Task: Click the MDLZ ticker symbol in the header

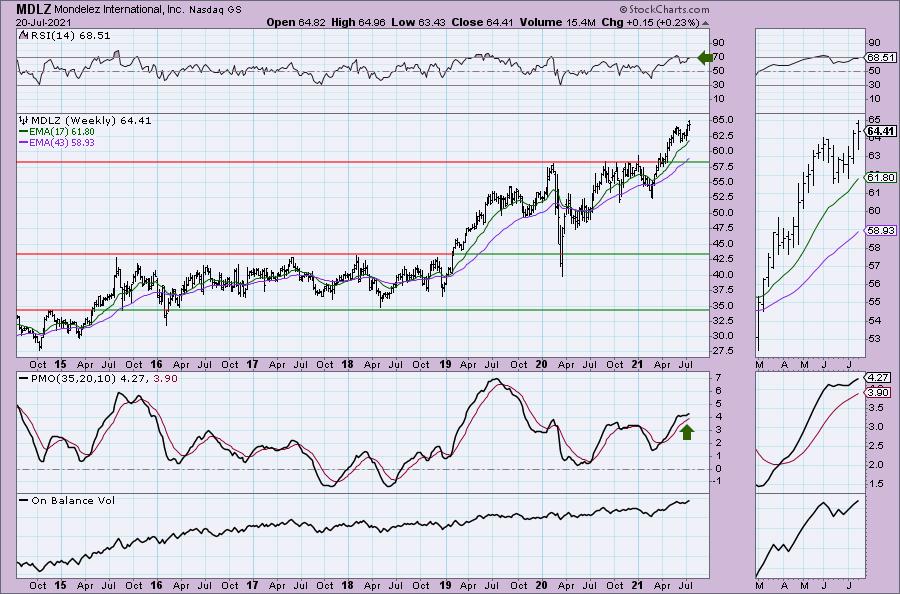Action: pos(32,9)
